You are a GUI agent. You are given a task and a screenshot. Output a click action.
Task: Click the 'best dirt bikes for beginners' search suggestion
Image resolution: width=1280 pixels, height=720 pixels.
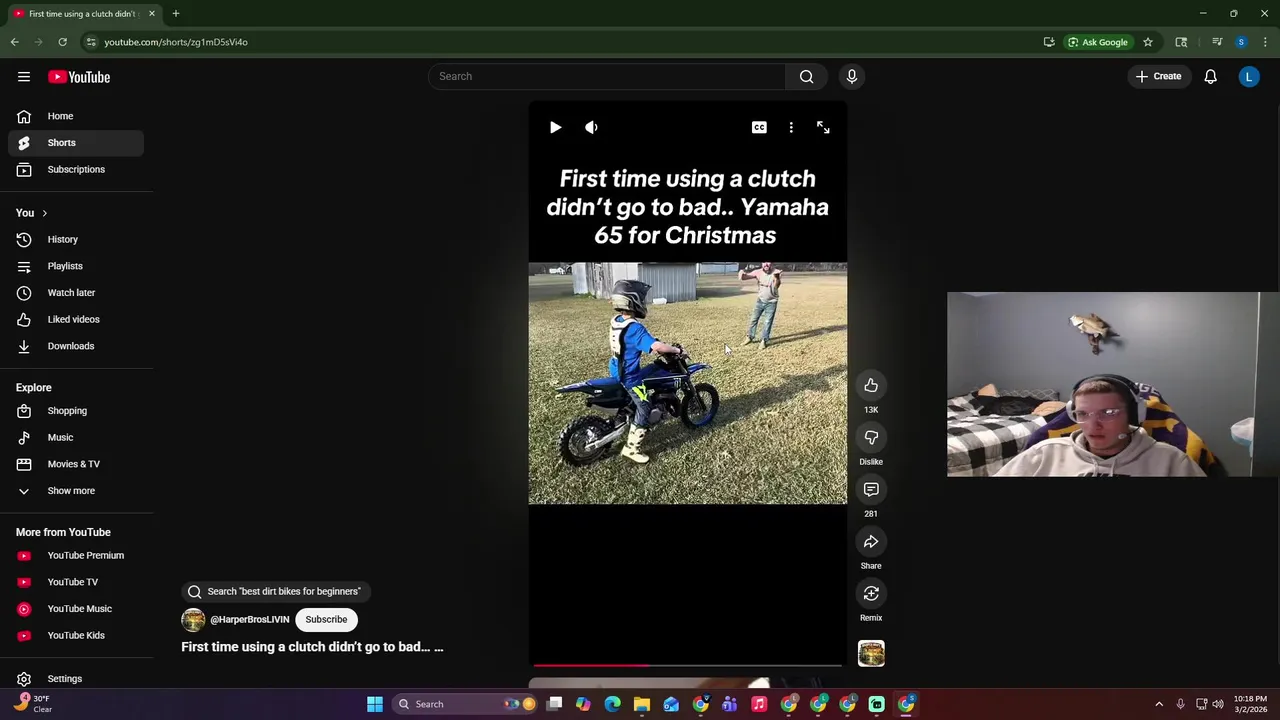275,591
